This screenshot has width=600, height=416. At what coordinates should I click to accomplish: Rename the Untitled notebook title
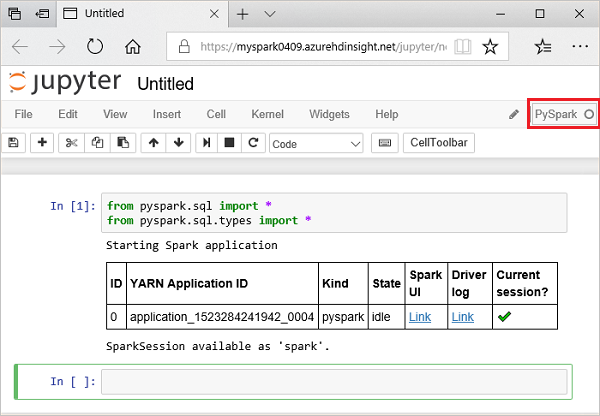tap(165, 84)
